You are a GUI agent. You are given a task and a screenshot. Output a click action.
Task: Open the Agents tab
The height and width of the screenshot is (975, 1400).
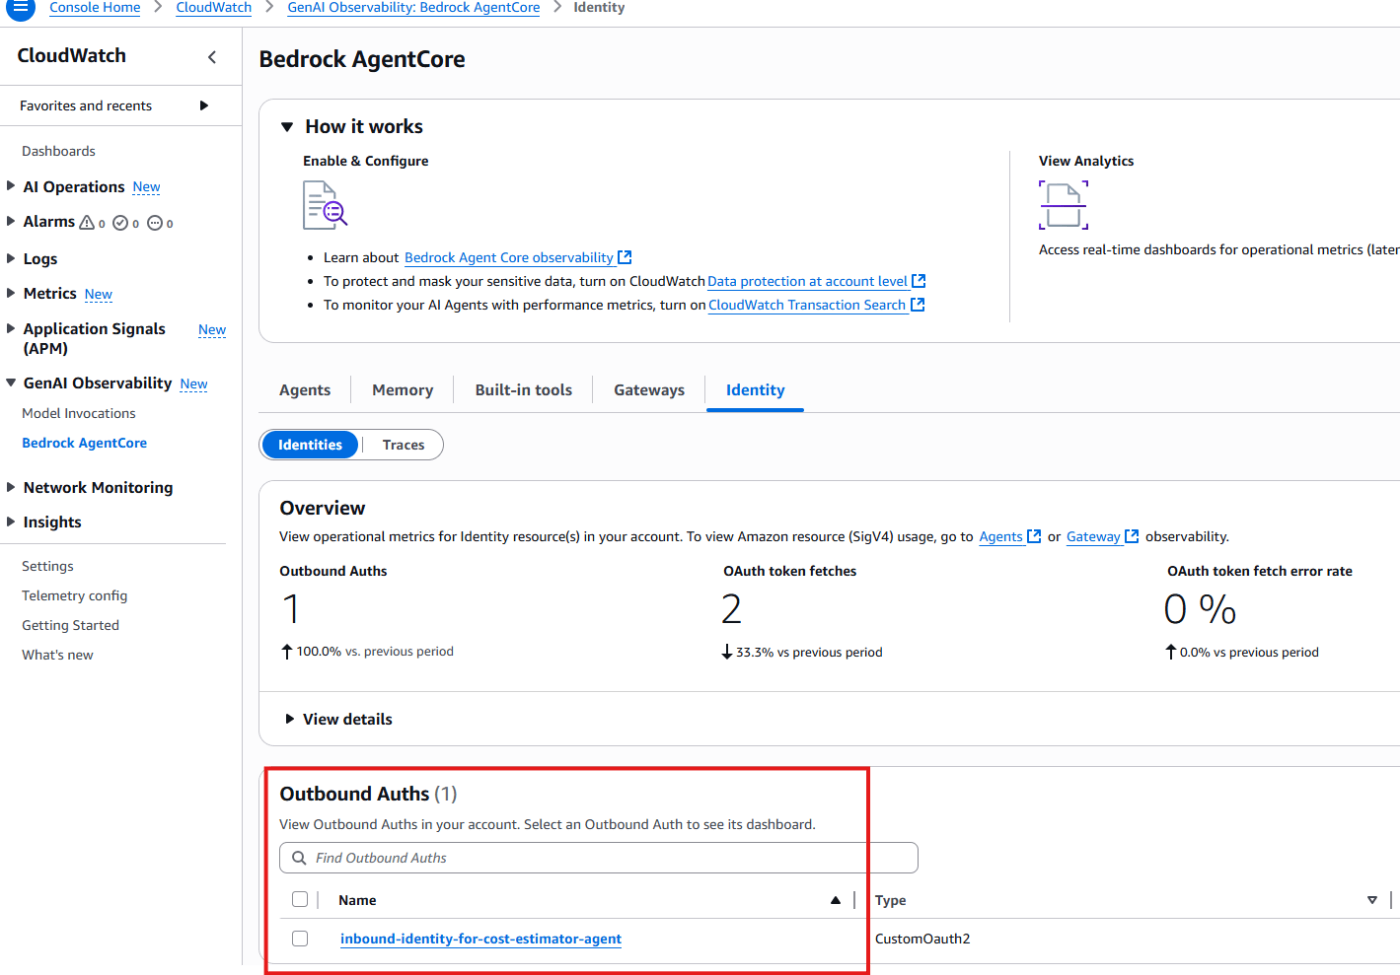pos(305,390)
